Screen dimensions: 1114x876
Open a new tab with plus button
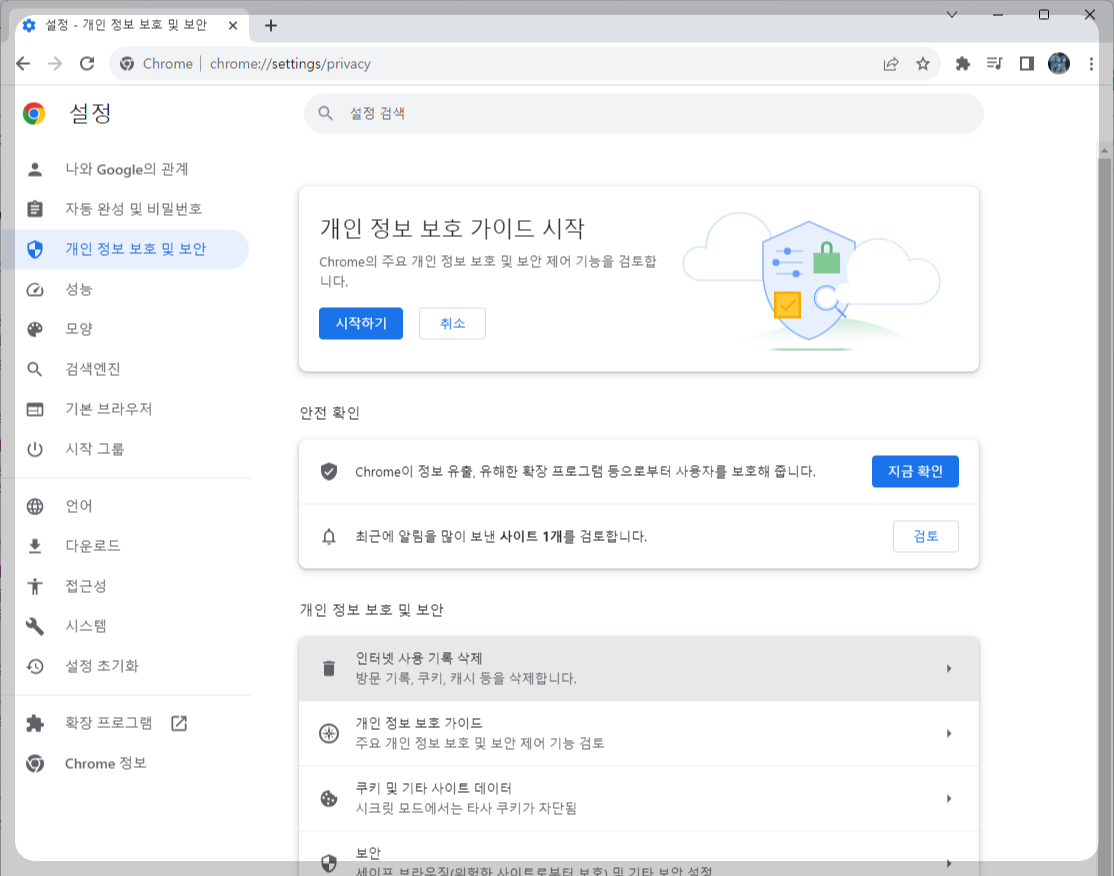tap(271, 26)
